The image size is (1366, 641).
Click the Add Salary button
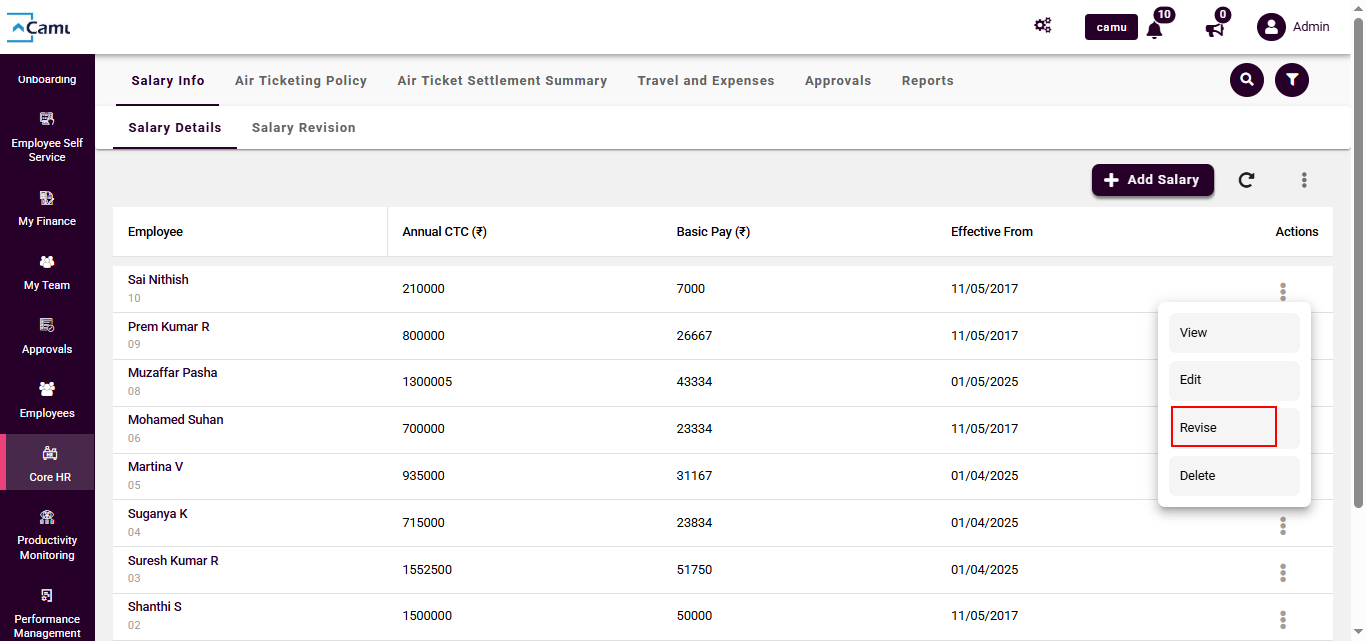[x=1152, y=180]
